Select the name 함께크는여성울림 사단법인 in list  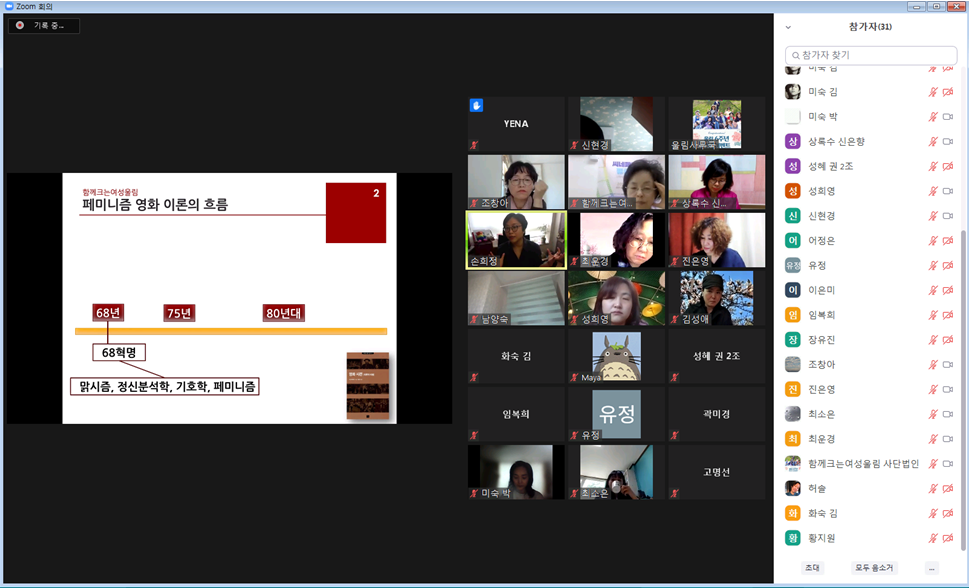[863, 463]
